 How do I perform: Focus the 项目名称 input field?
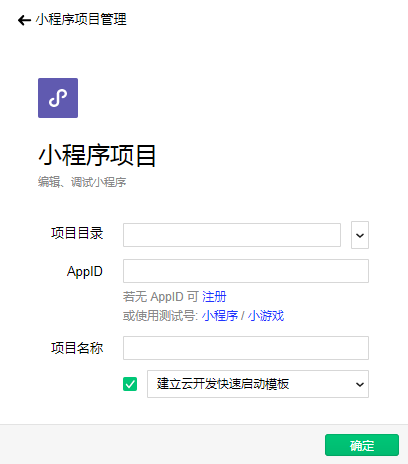point(246,348)
